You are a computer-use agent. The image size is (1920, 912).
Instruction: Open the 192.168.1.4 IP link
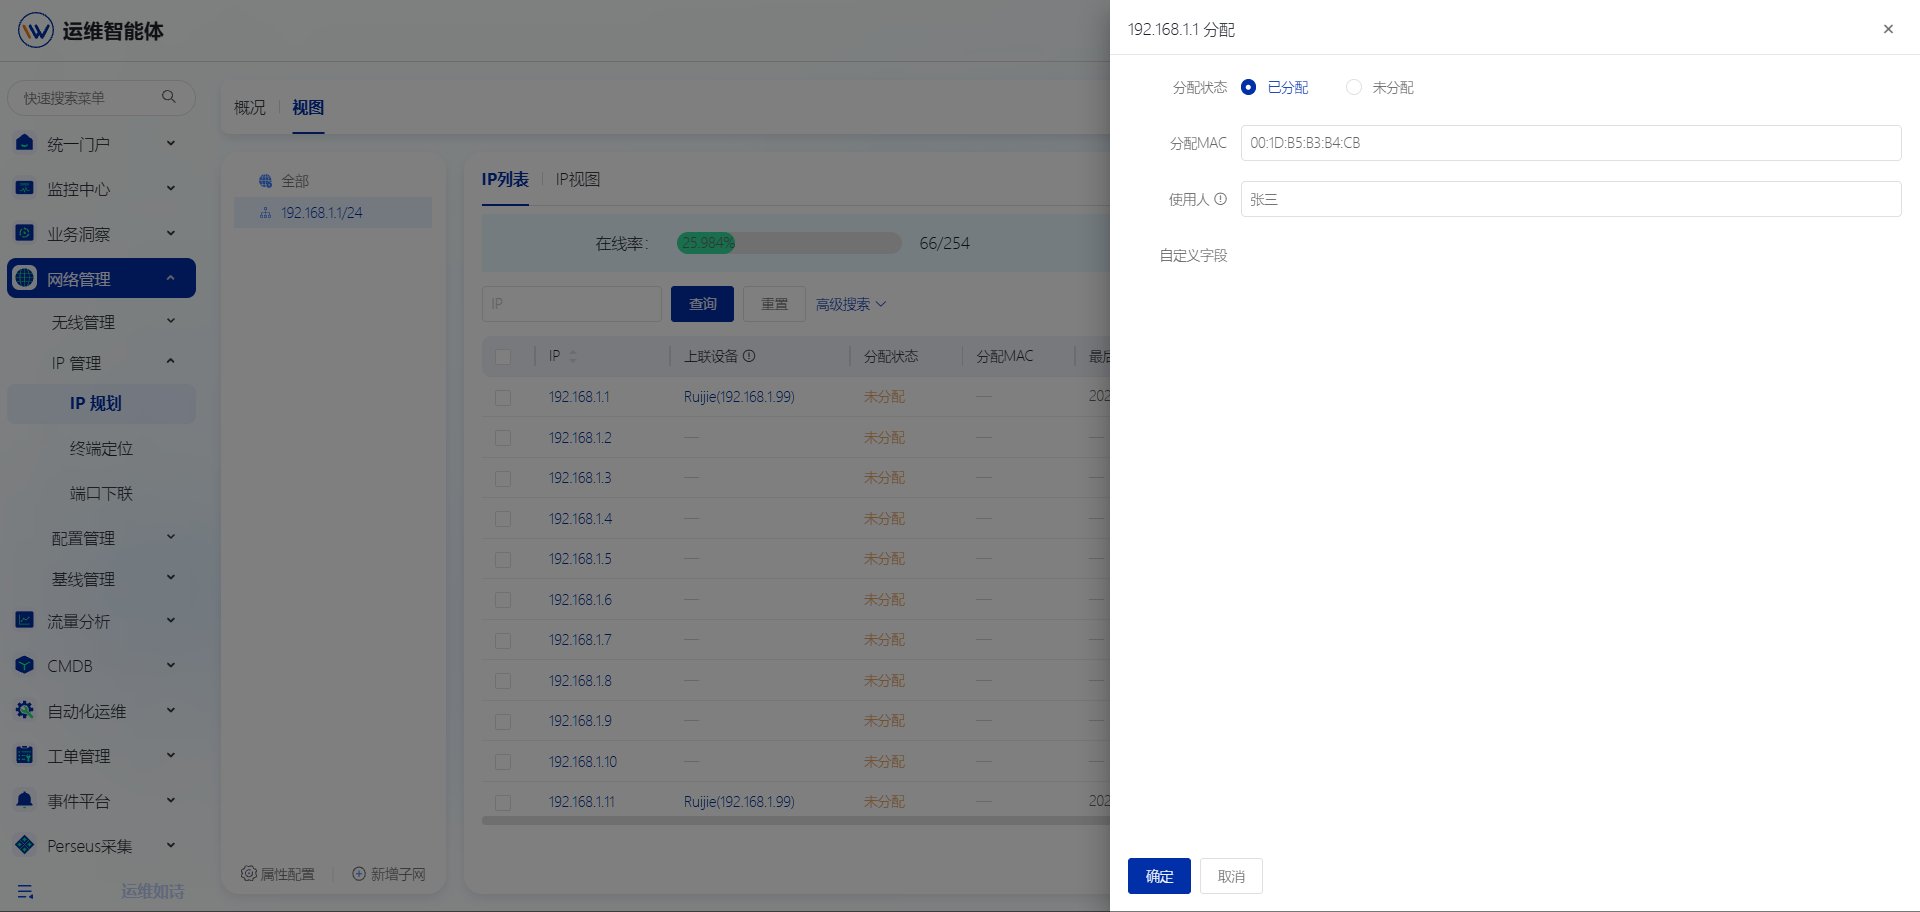point(580,519)
